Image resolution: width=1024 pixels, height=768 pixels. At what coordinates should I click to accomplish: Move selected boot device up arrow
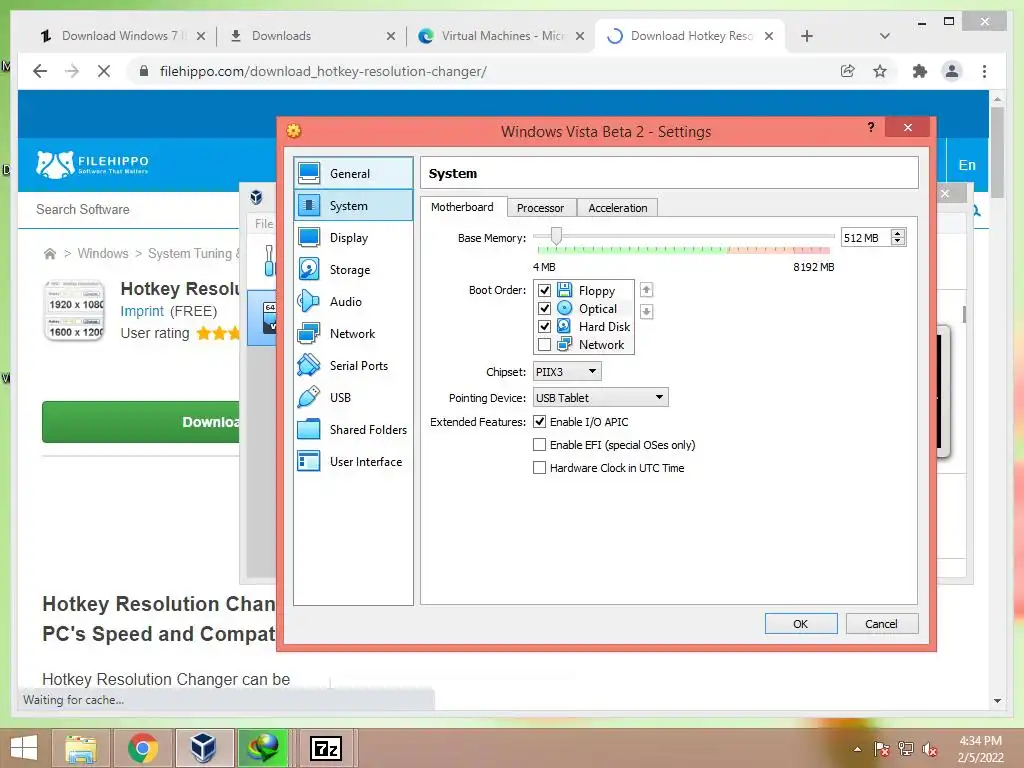click(x=647, y=289)
